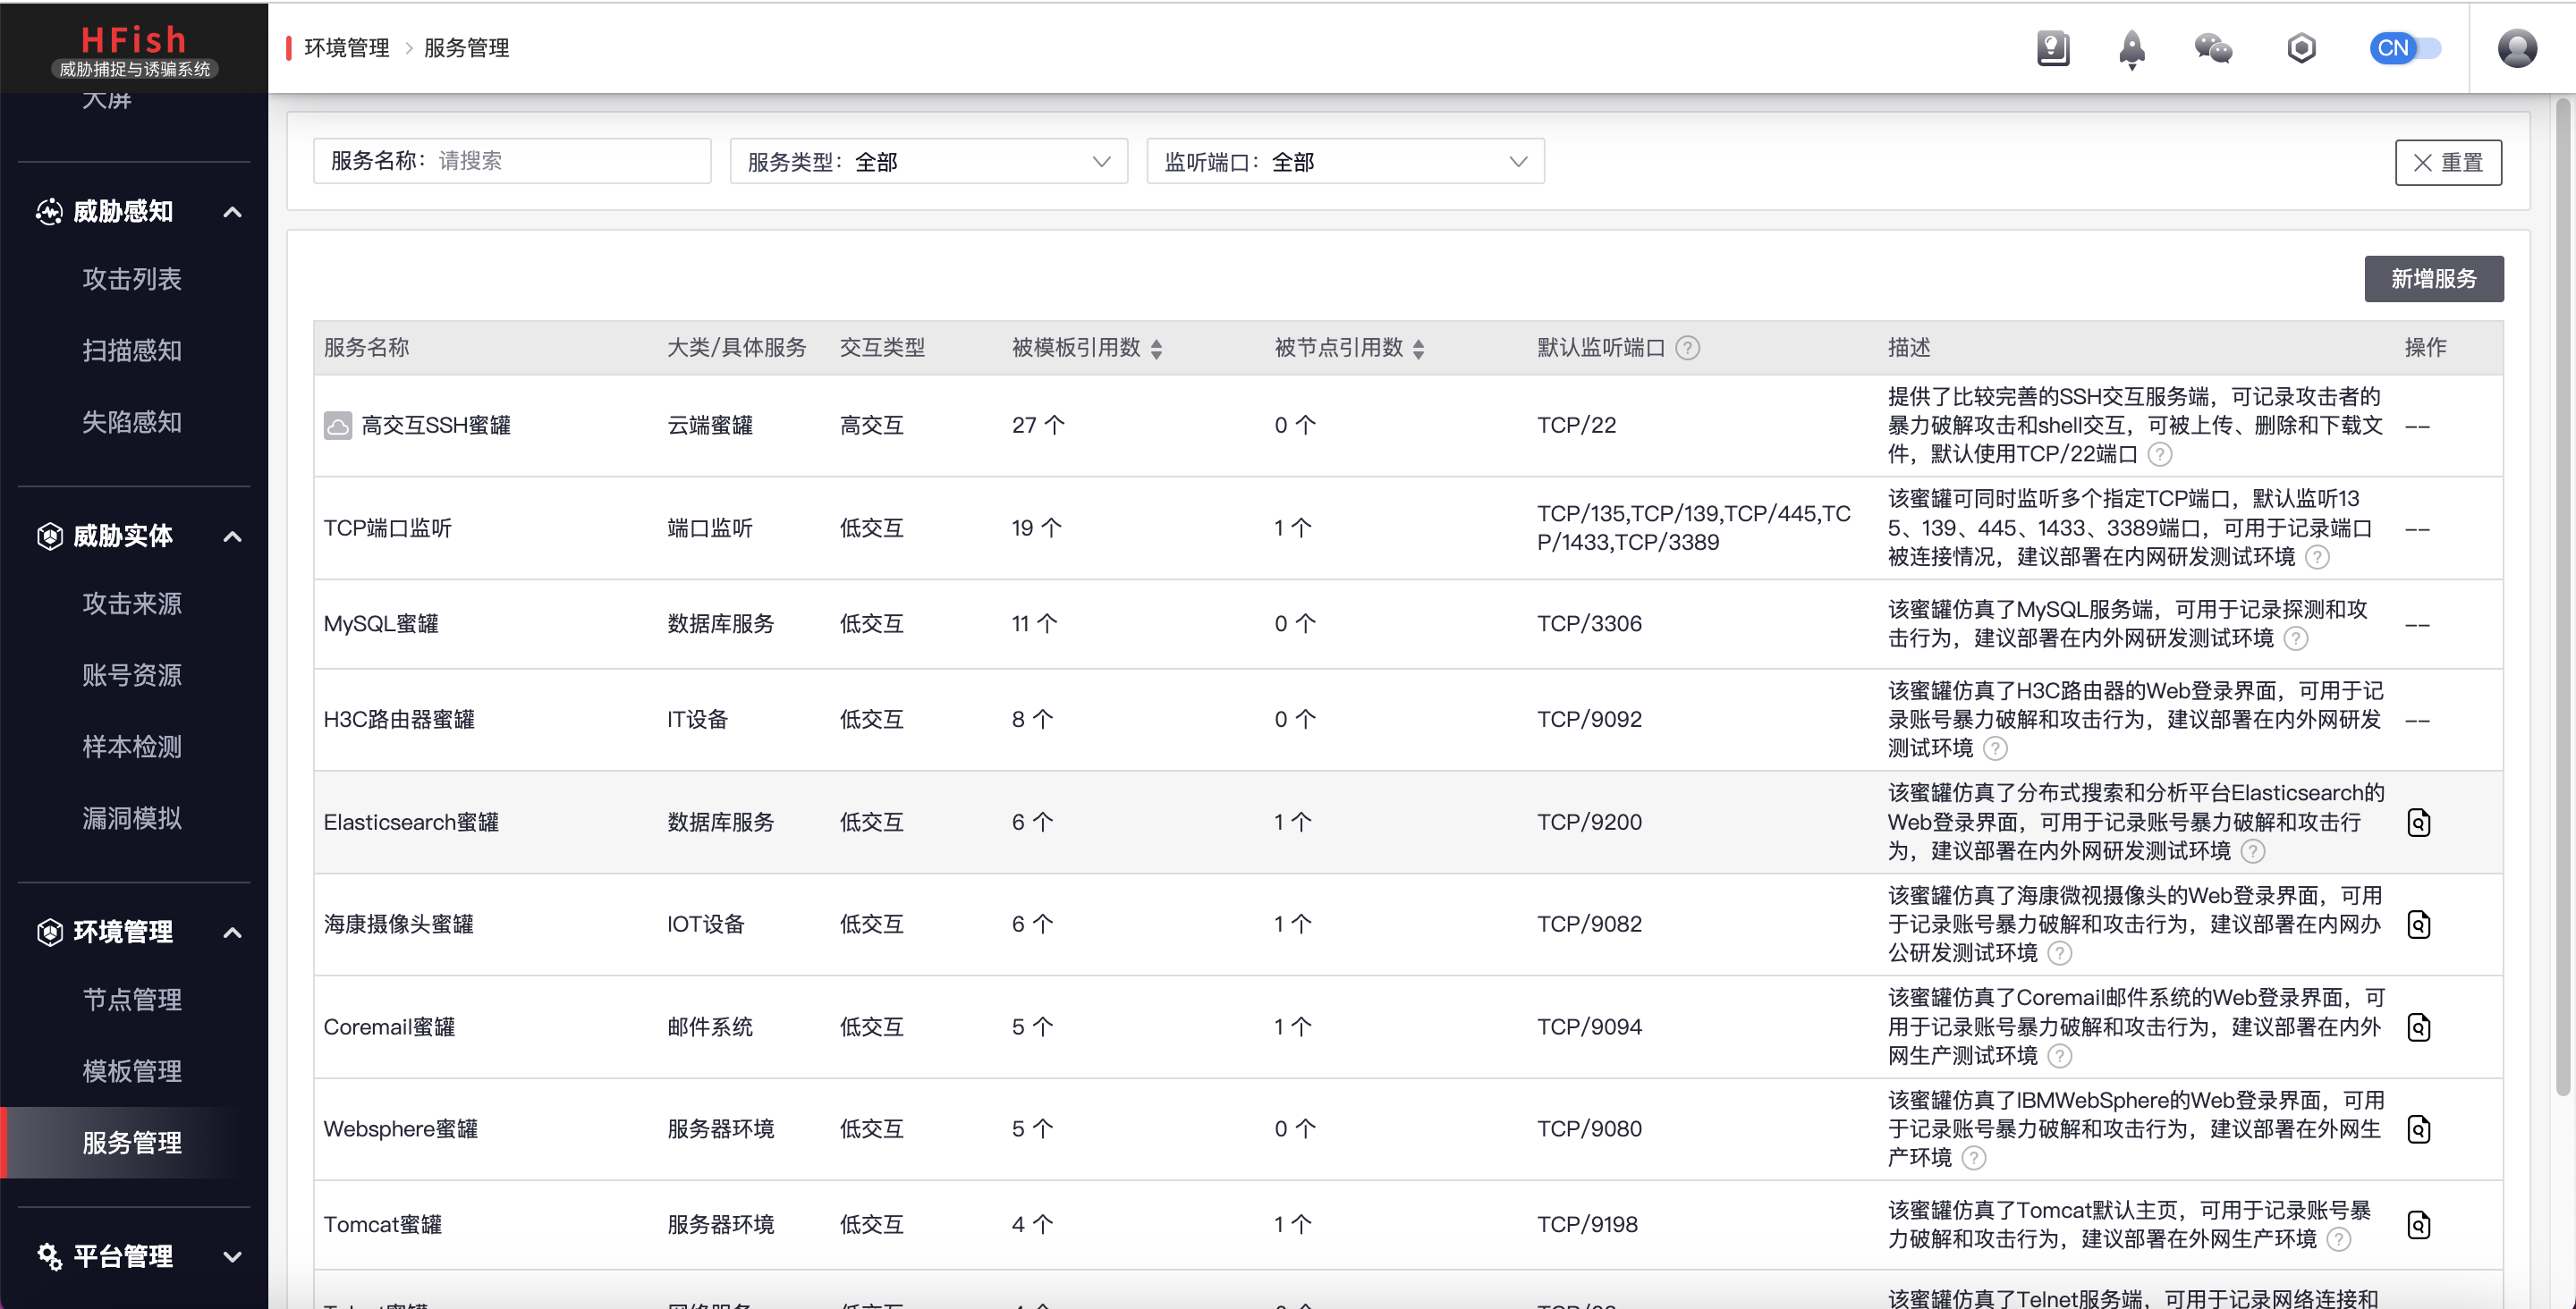Sort by 被模板引用数 column
The image size is (2576, 1309).
tap(1156, 348)
